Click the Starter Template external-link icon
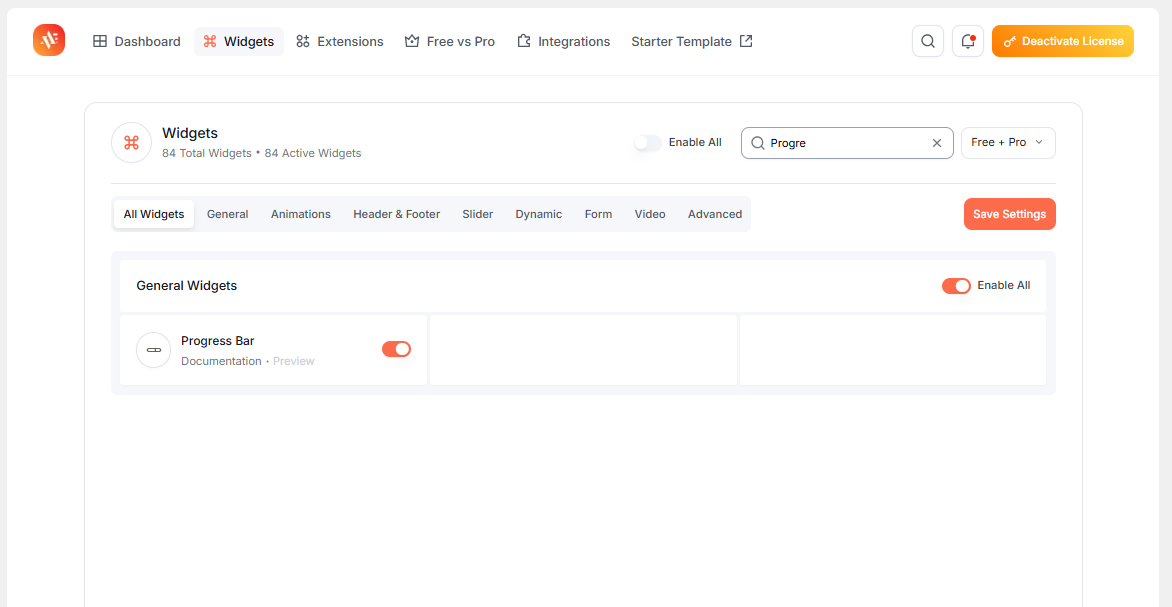 coord(746,41)
